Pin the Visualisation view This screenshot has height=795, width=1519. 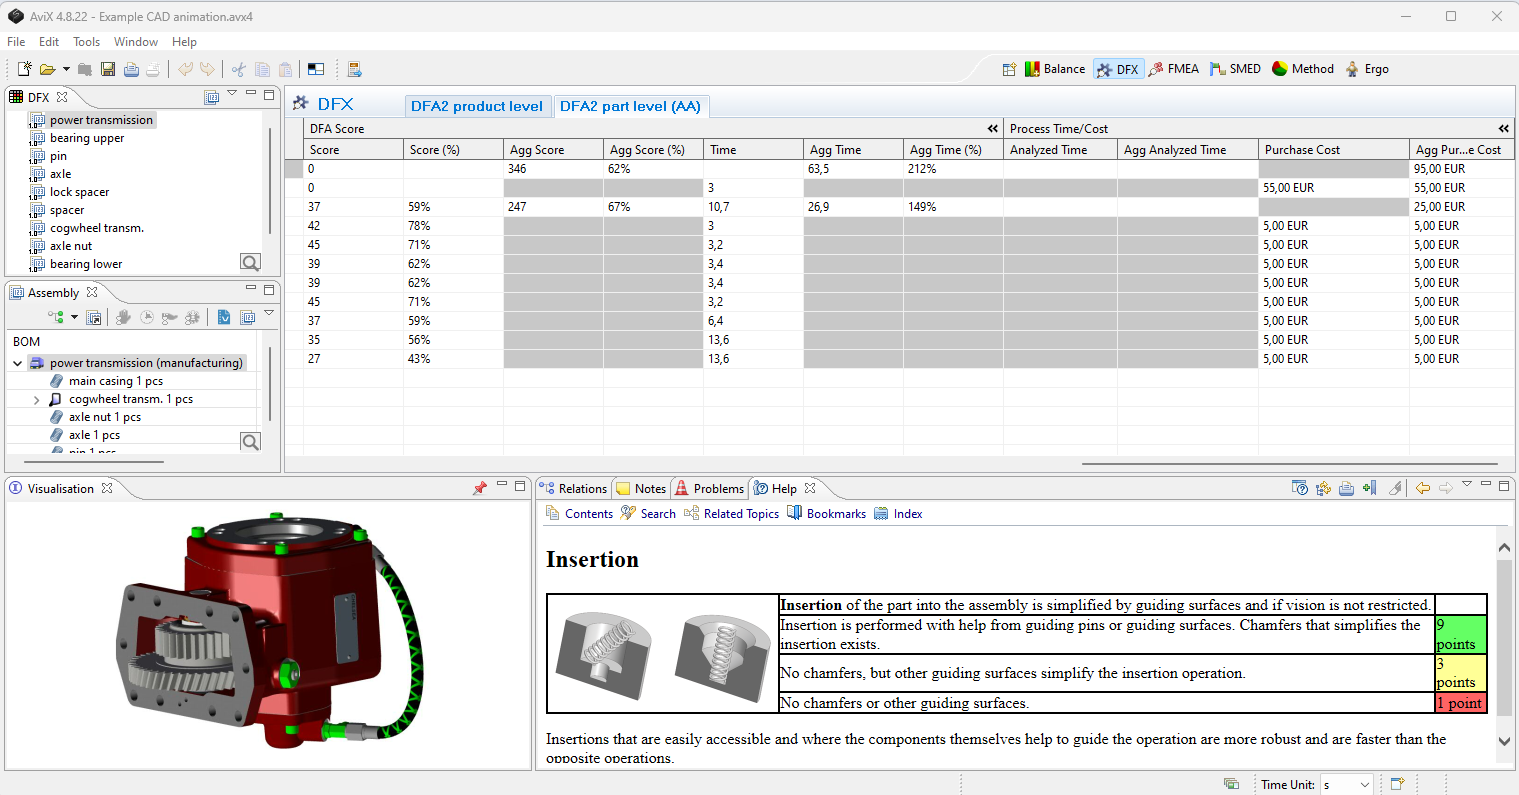pos(479,488)
